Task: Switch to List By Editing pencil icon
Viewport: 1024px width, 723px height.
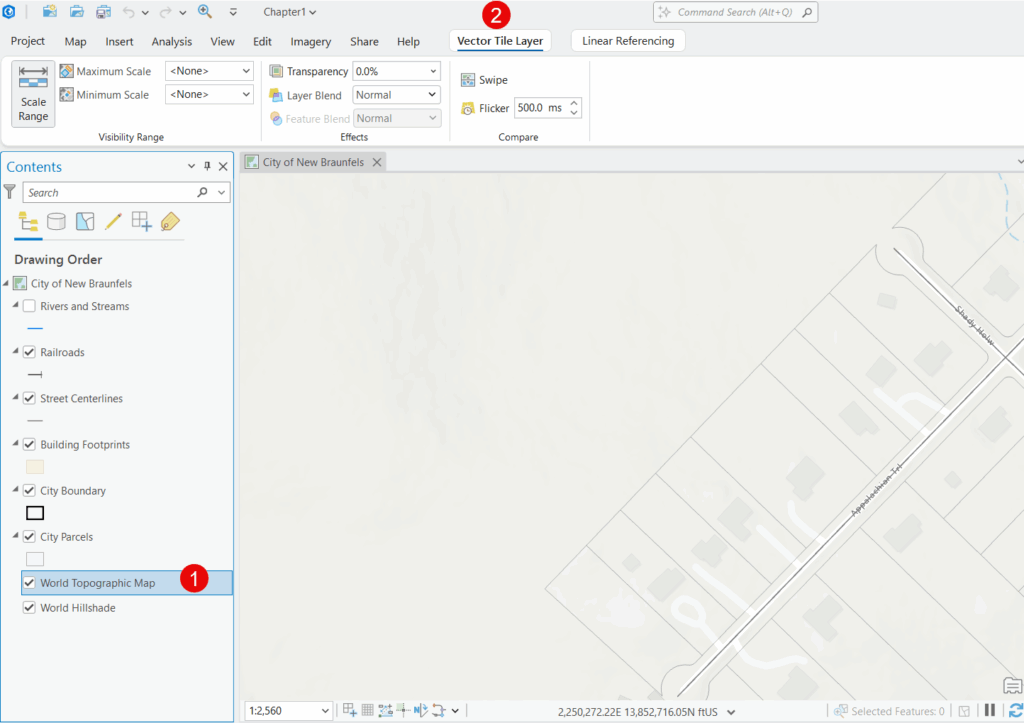Action: (x=113, y=222)
